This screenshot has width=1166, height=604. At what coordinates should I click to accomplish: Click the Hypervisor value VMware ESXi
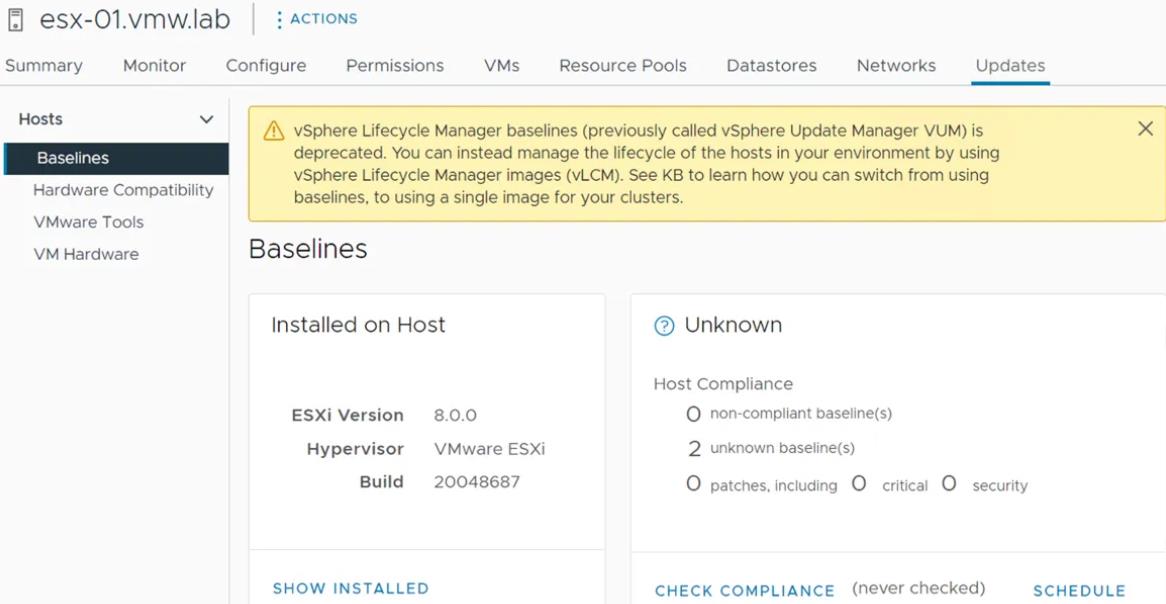pos(489,450)
